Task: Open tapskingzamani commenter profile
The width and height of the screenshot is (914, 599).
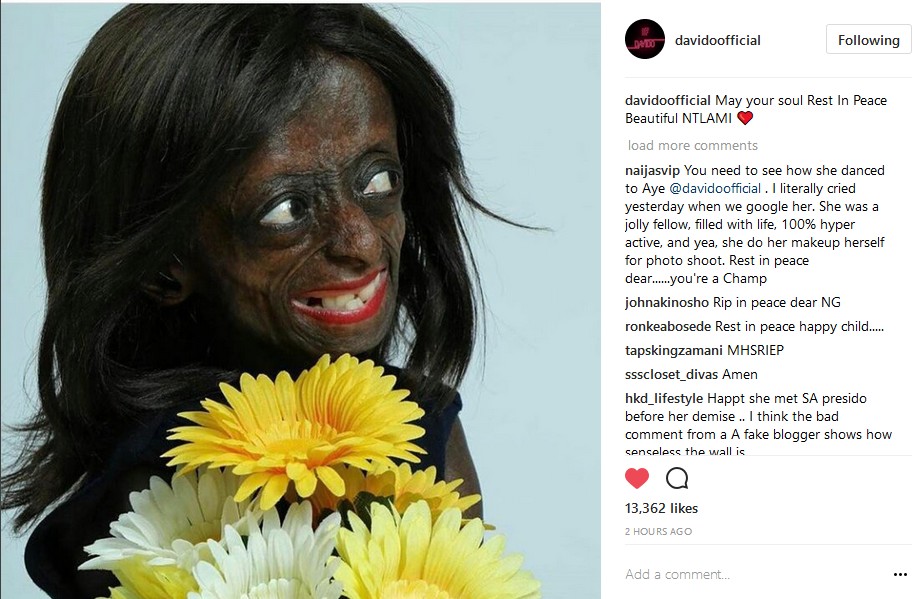Action: coord(666,350)
